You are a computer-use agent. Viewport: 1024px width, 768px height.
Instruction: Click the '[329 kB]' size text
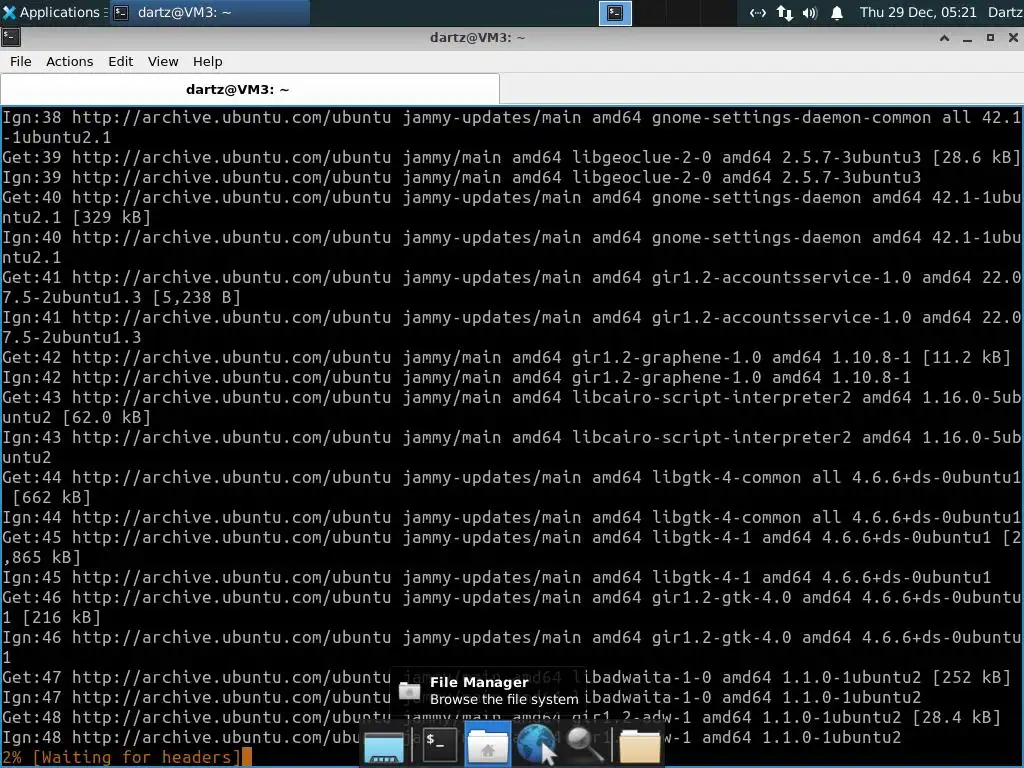pos(112,217)
